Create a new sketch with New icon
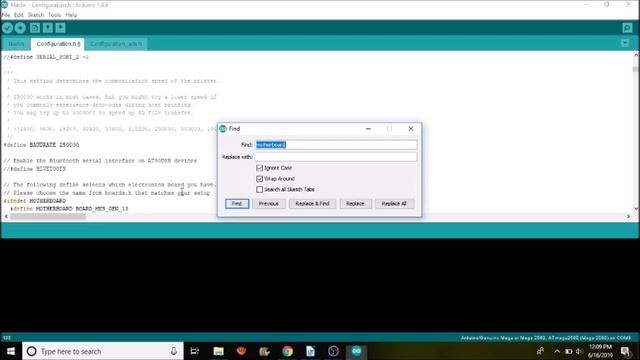This screenshot has width=640, height=360. [x=35, y=28]
